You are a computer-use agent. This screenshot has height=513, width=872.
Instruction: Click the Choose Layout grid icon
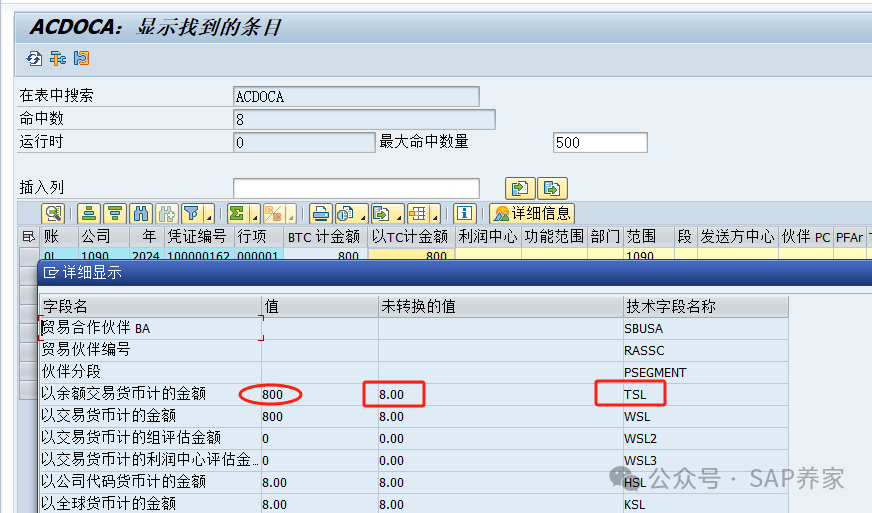(x=418, y=214)
